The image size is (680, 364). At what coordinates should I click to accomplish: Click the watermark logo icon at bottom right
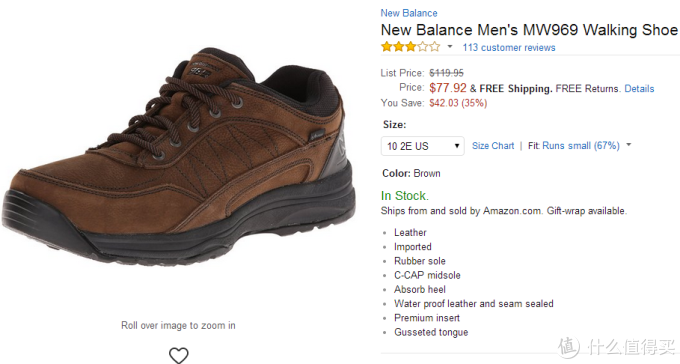[568, 347]
